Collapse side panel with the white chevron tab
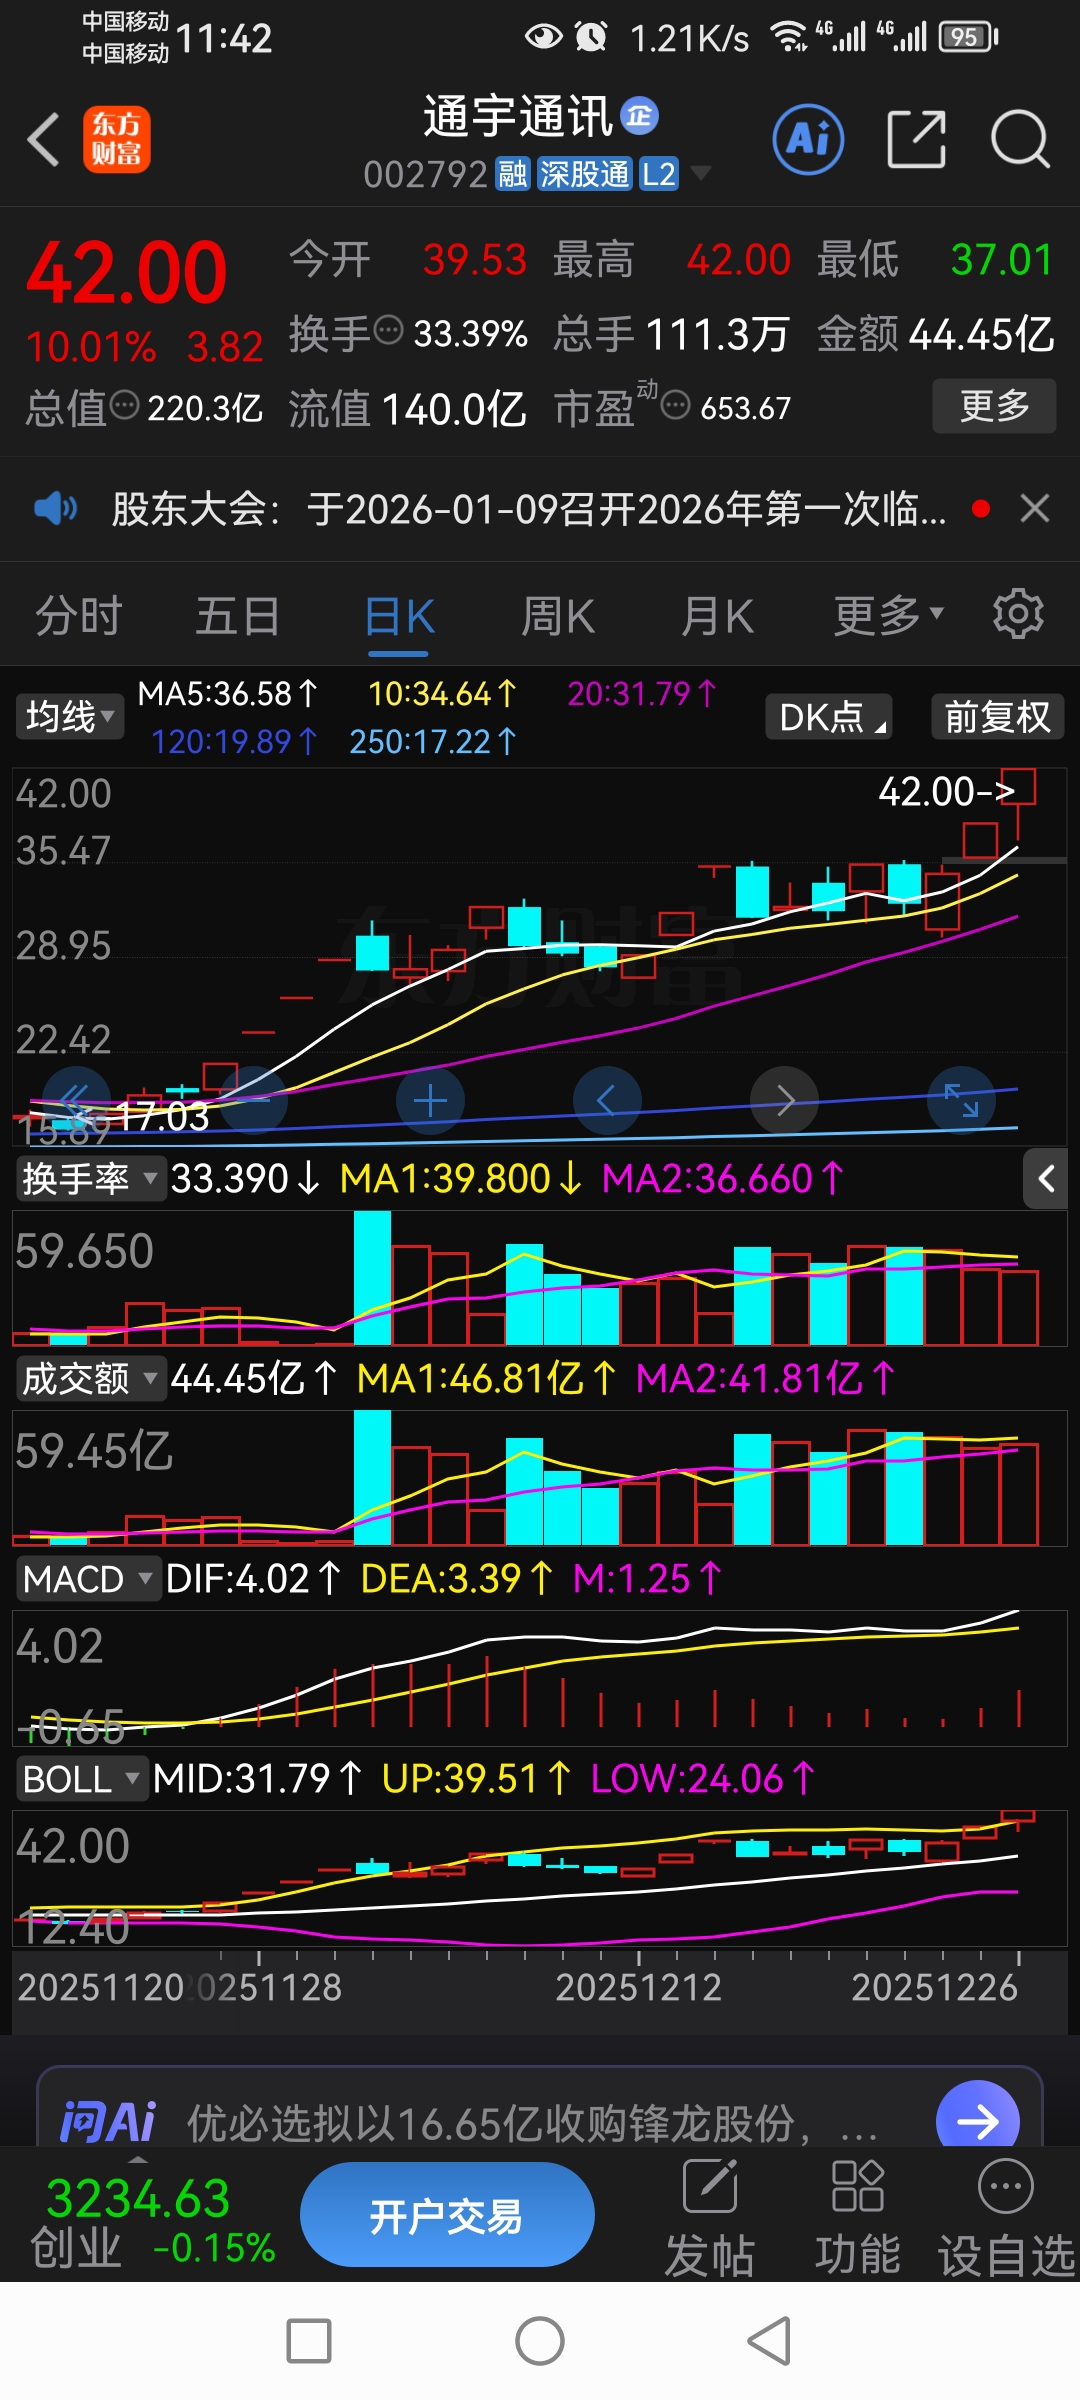 click(x=1046, y=1179)
